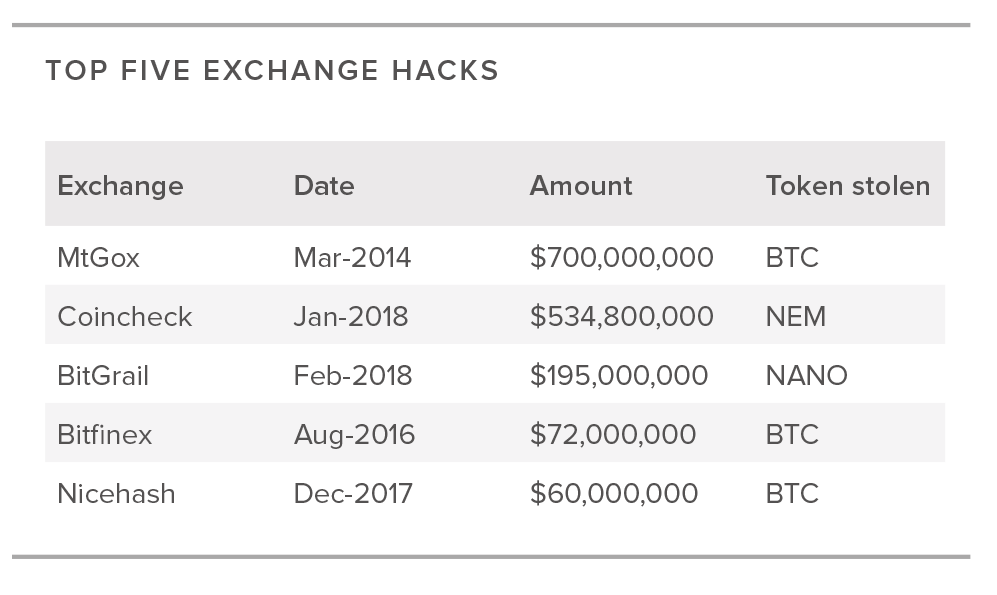Click the Dec-2017 date cell
This screenshot has height=595, width=997.
pyautogui.click(x=354, y=495)
